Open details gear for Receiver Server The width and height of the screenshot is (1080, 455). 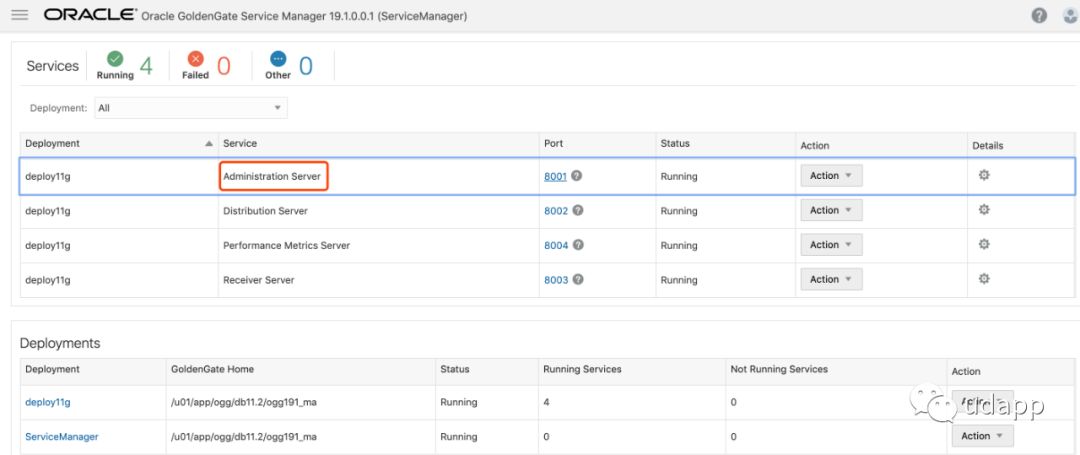tap(984, 279)
